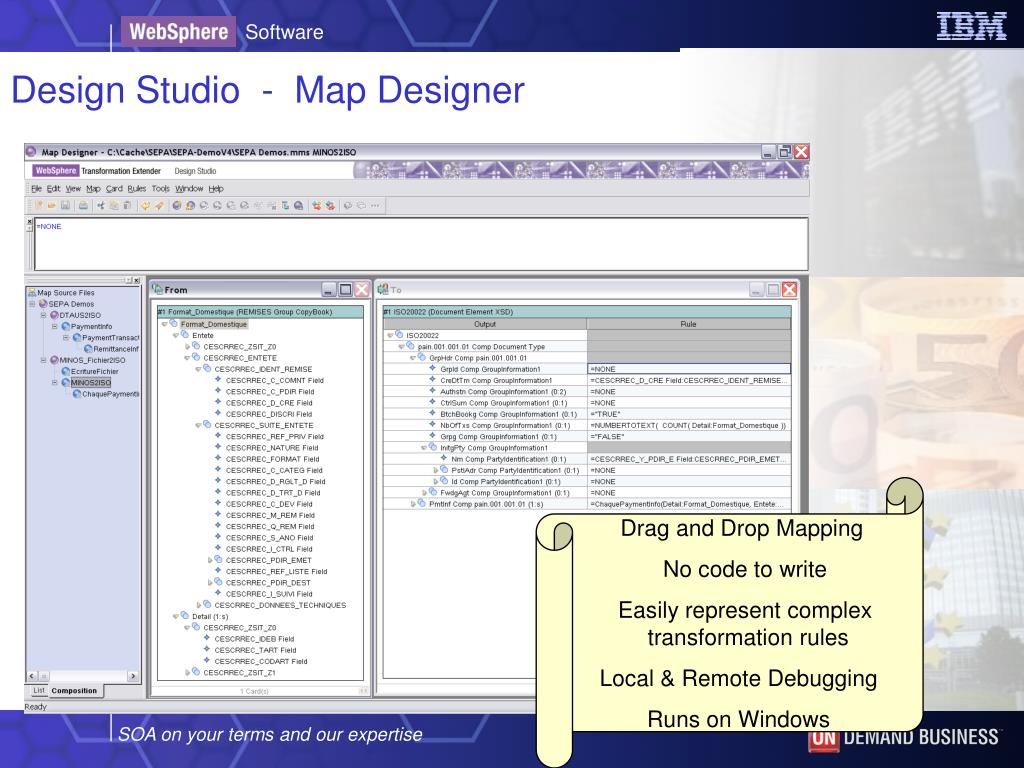Click the Save disk toolbar icon
The height and width of the screenshot is (768, 1024).
click(65, 206)
